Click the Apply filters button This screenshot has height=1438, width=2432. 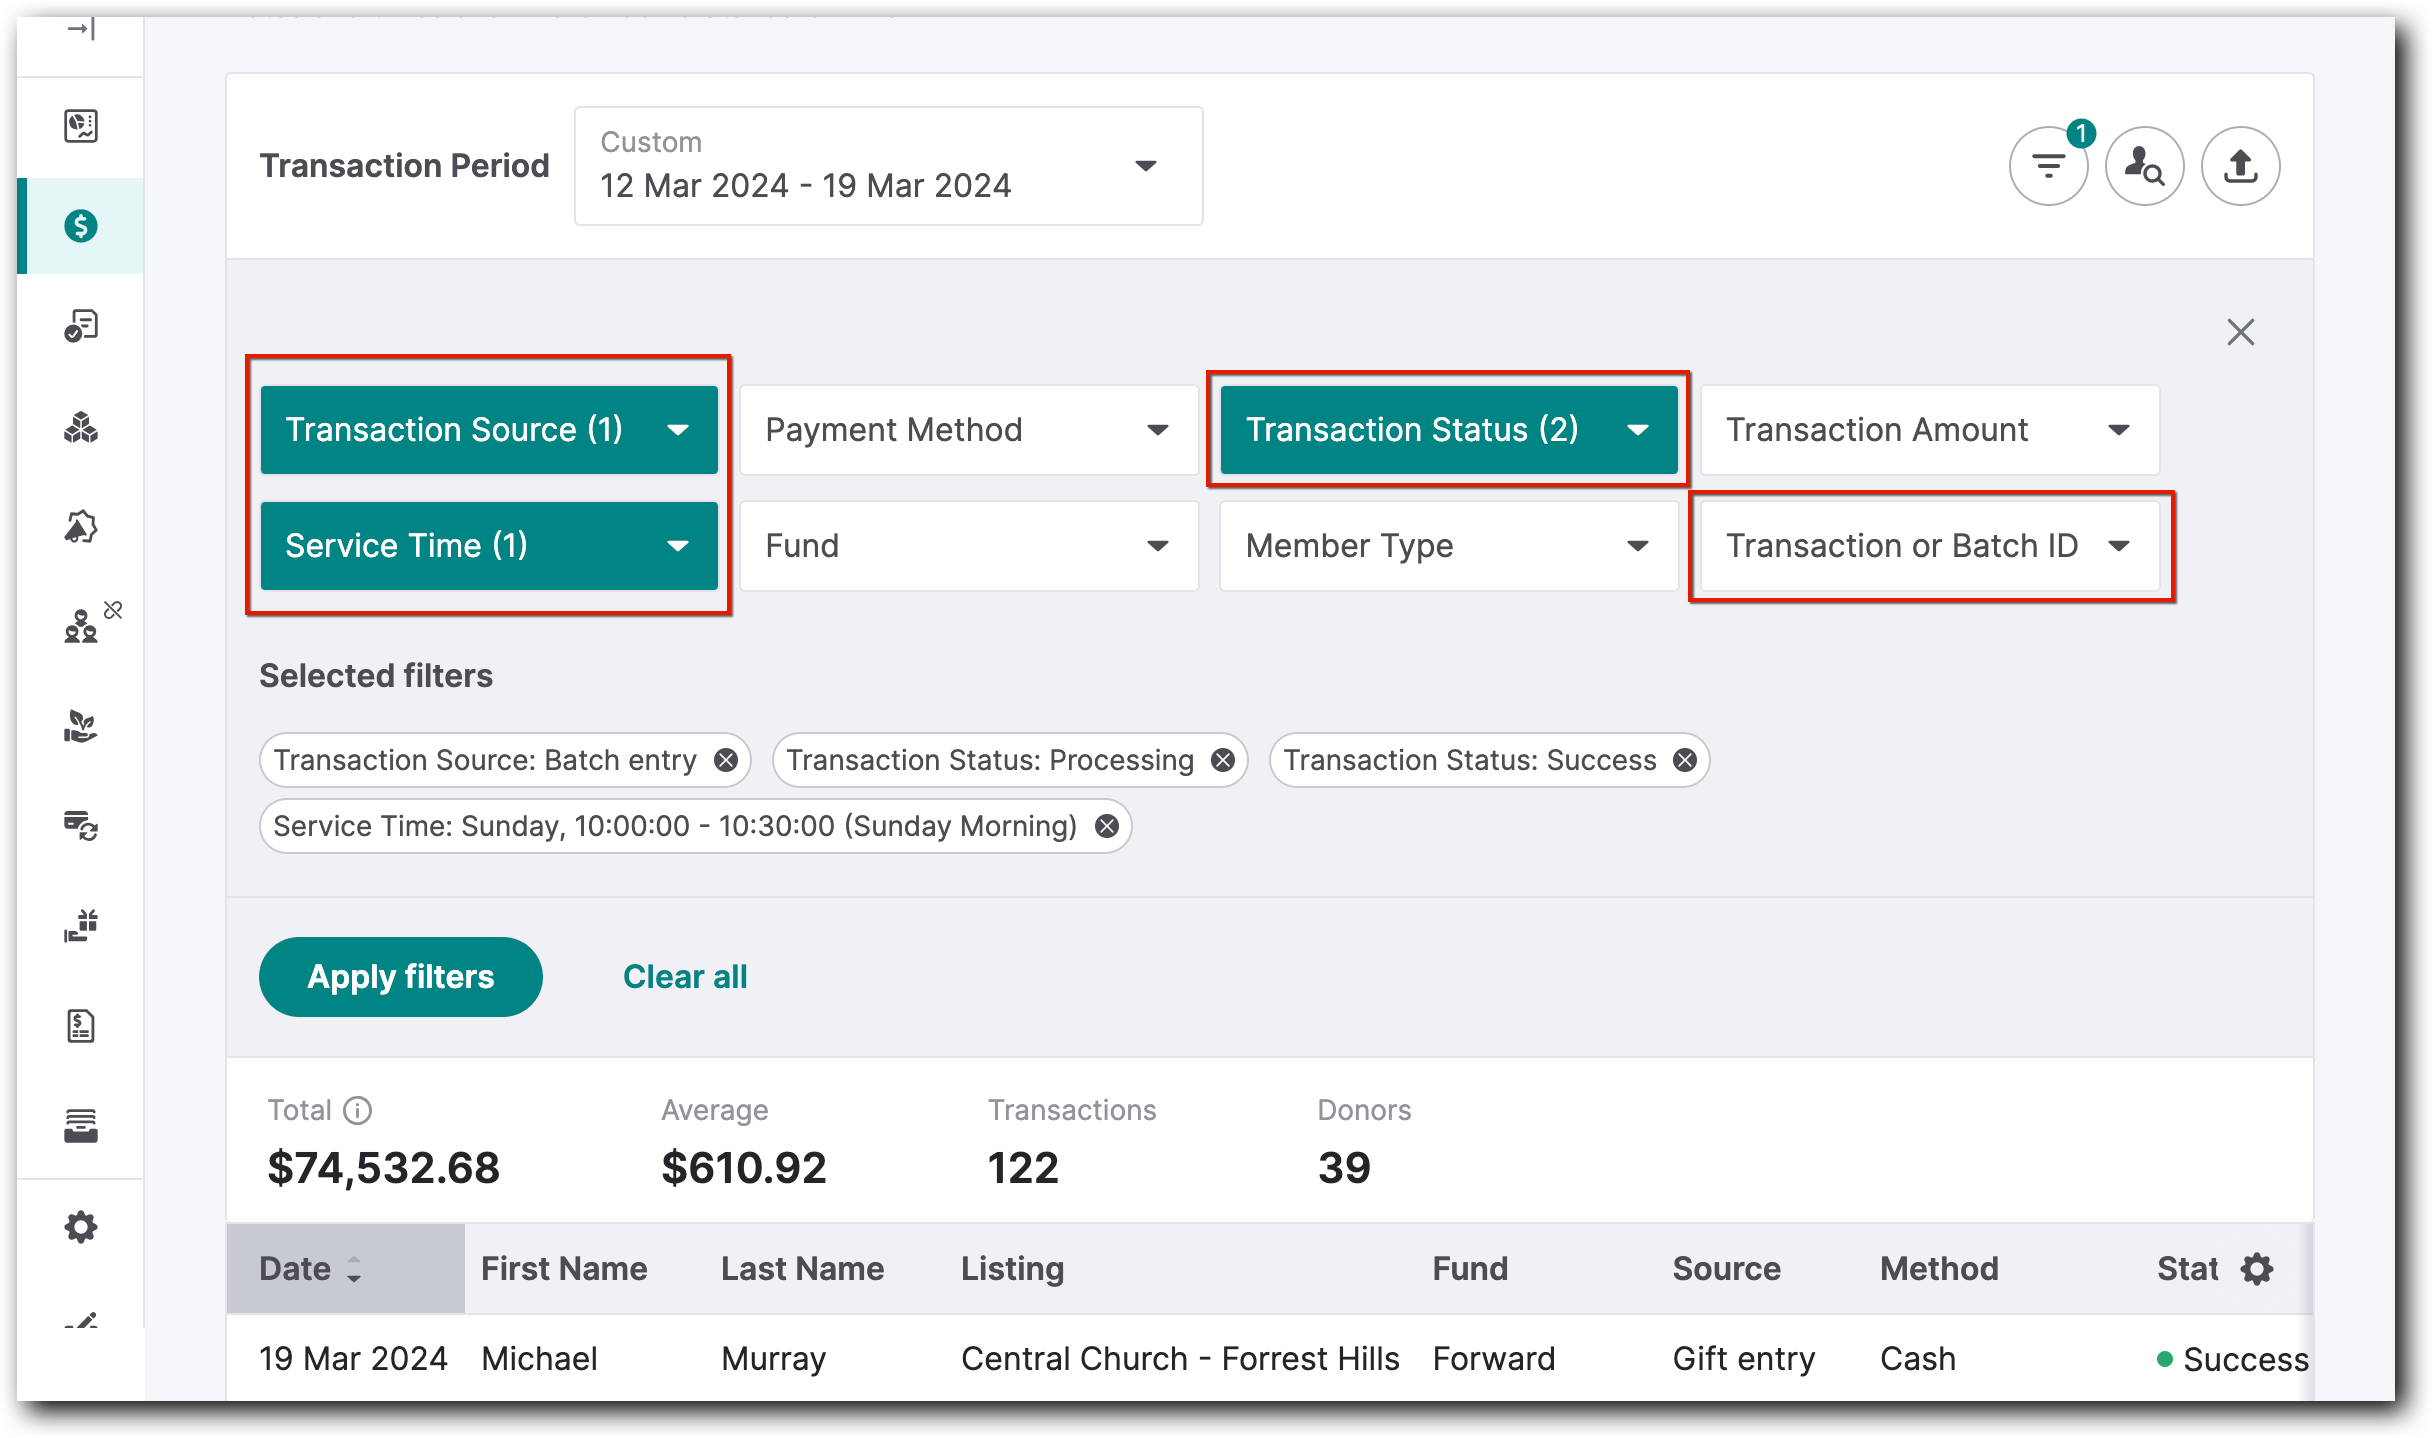pyautogui.click(x=400, y=976)
